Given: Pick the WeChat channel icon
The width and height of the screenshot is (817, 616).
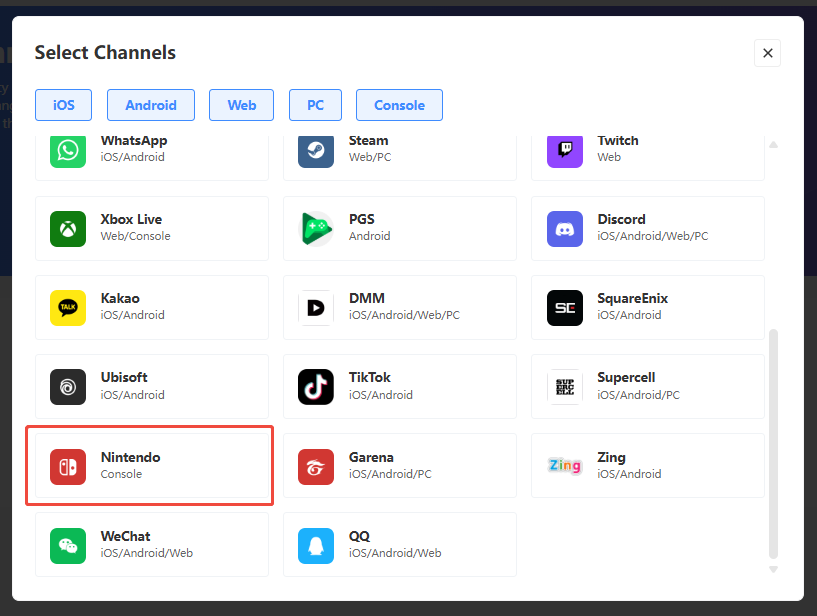Looking at the screenshot, I should coord(68,545).
